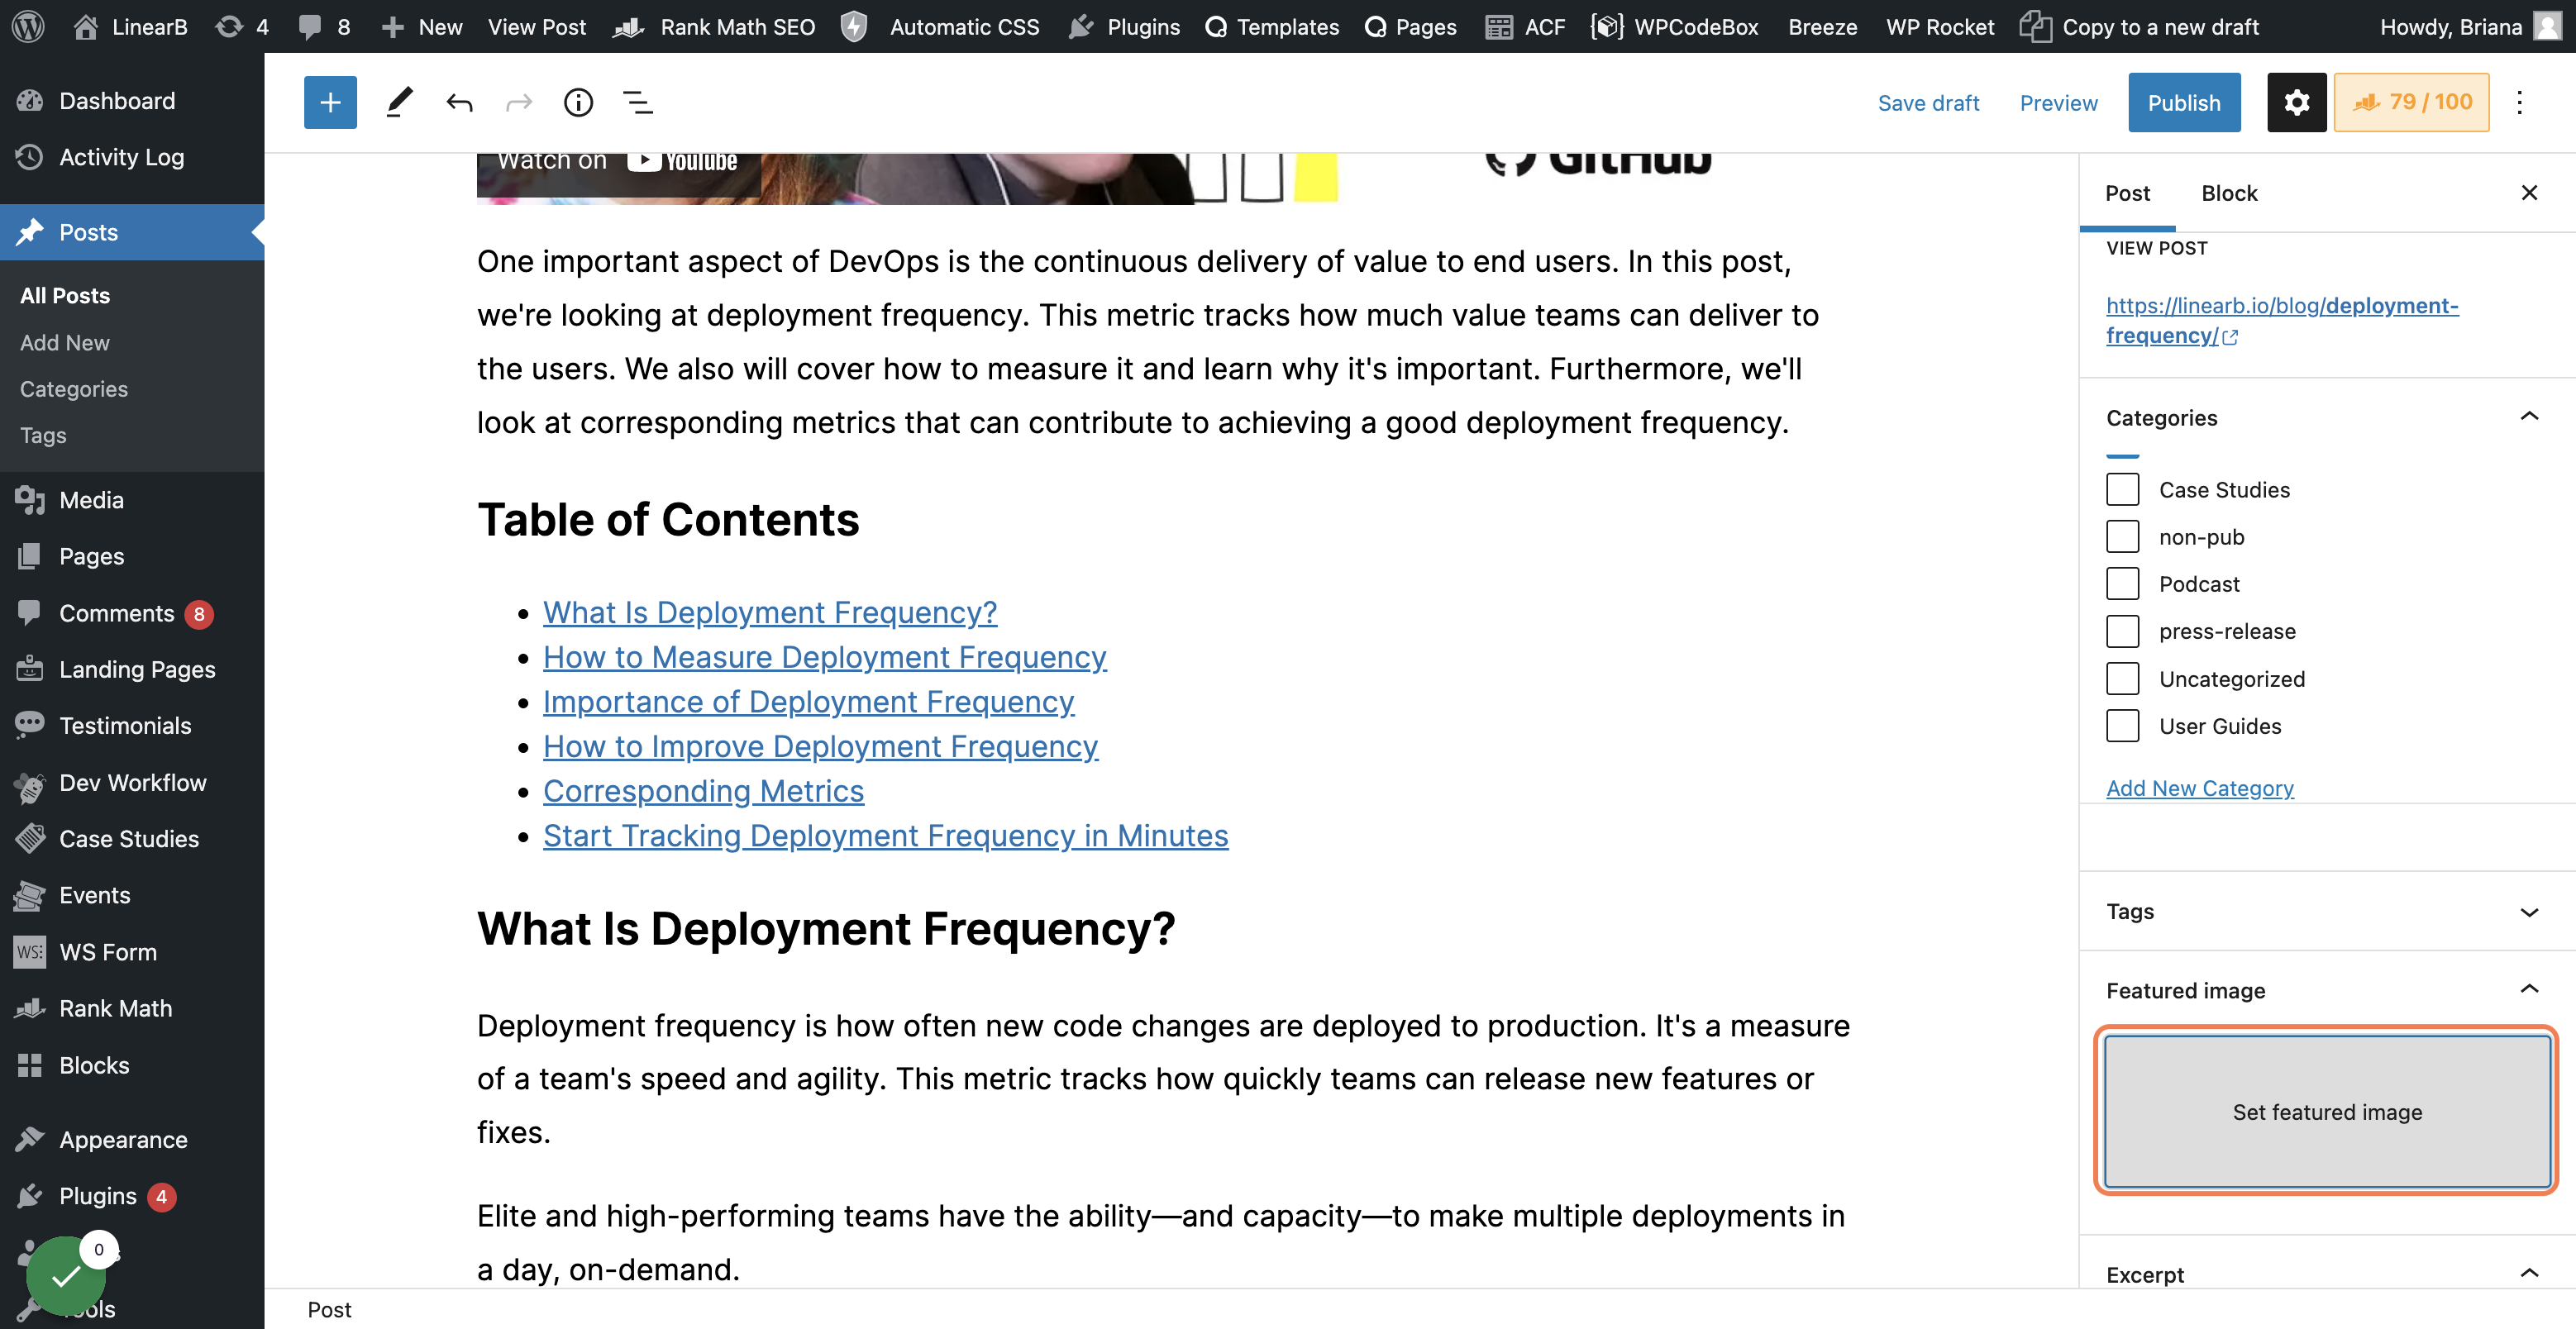2576x1329 pixels.
Task: Close the settings sidebar panel
Action: [2529, 193]
